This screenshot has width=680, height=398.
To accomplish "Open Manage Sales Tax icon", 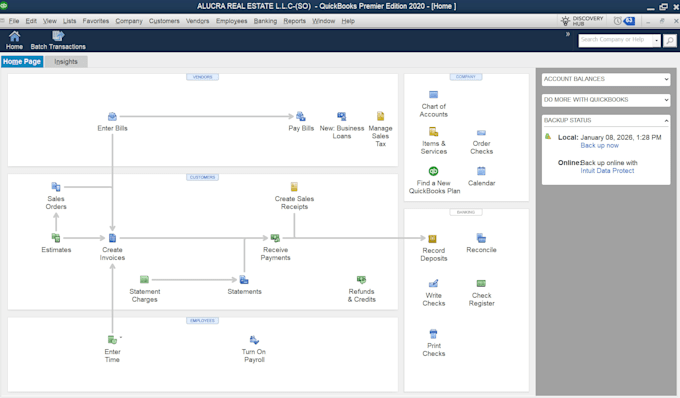I will coord(380,116).
